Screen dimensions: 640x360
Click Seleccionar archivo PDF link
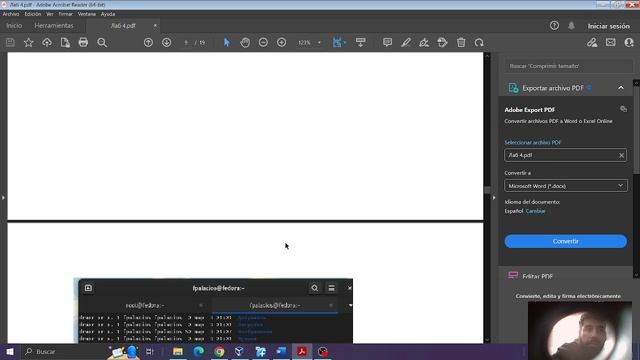pyautogui.click(x=533, y=142)
